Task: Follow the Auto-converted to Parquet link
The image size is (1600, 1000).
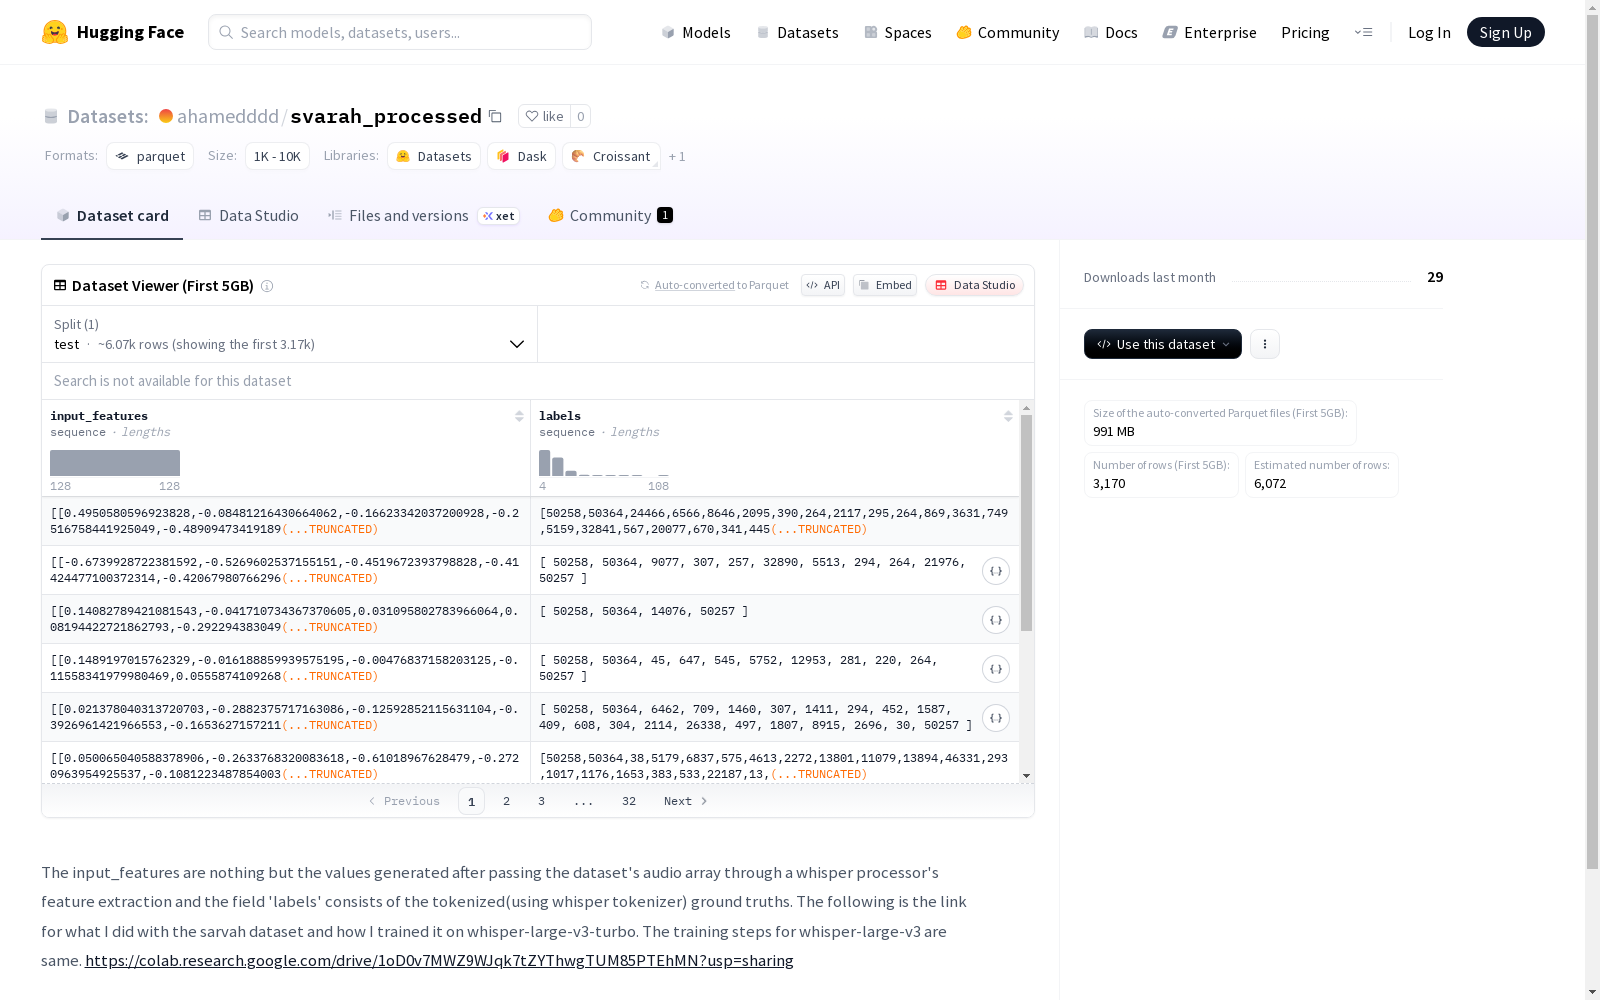Action: (x=694, y=285)
